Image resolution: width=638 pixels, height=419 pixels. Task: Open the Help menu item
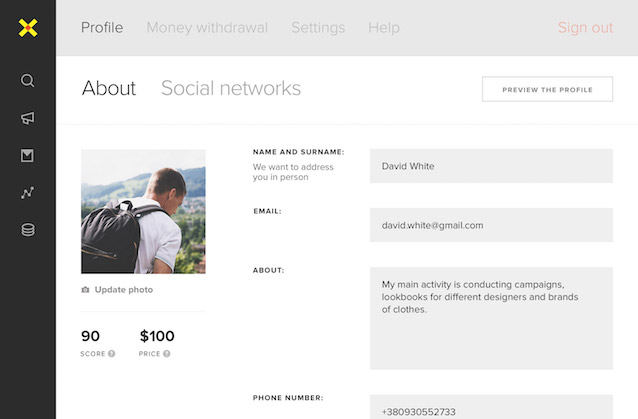[x=384, y=28]
